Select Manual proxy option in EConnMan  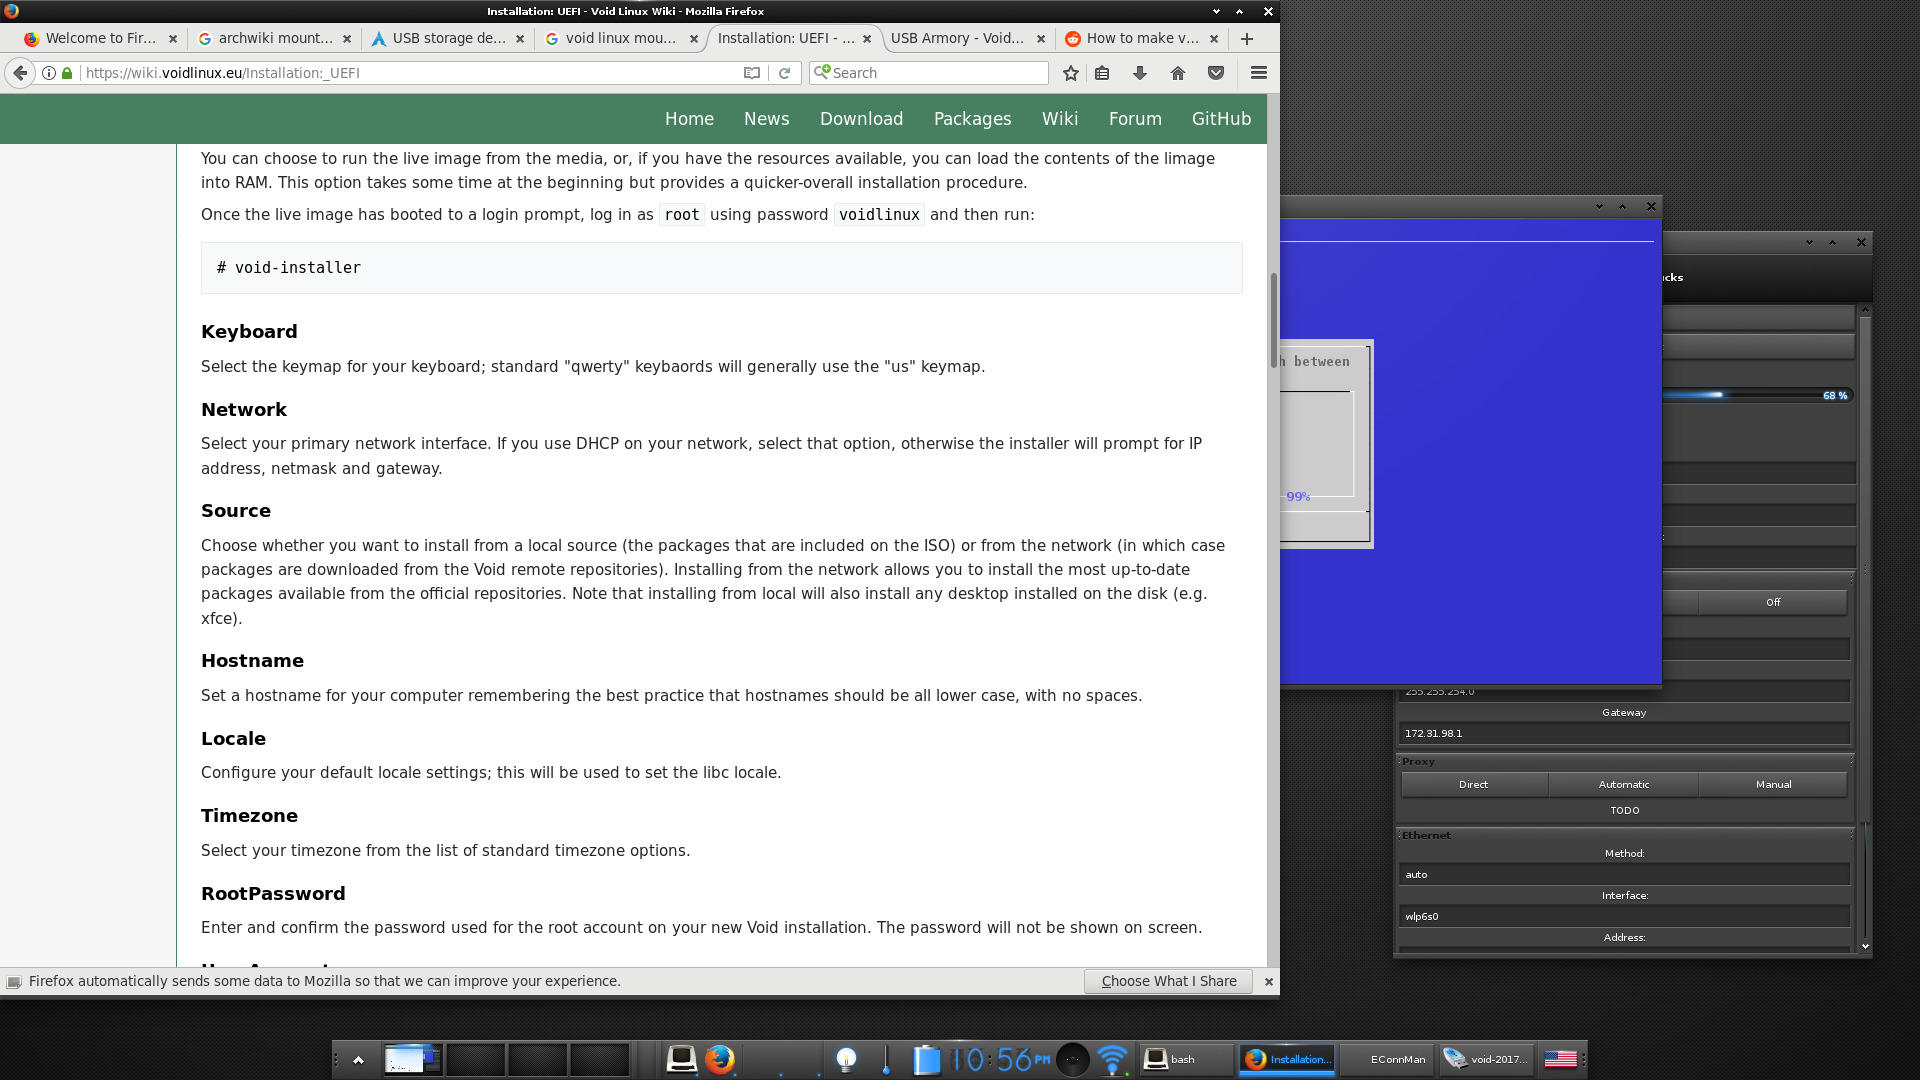pos(1773,785)
